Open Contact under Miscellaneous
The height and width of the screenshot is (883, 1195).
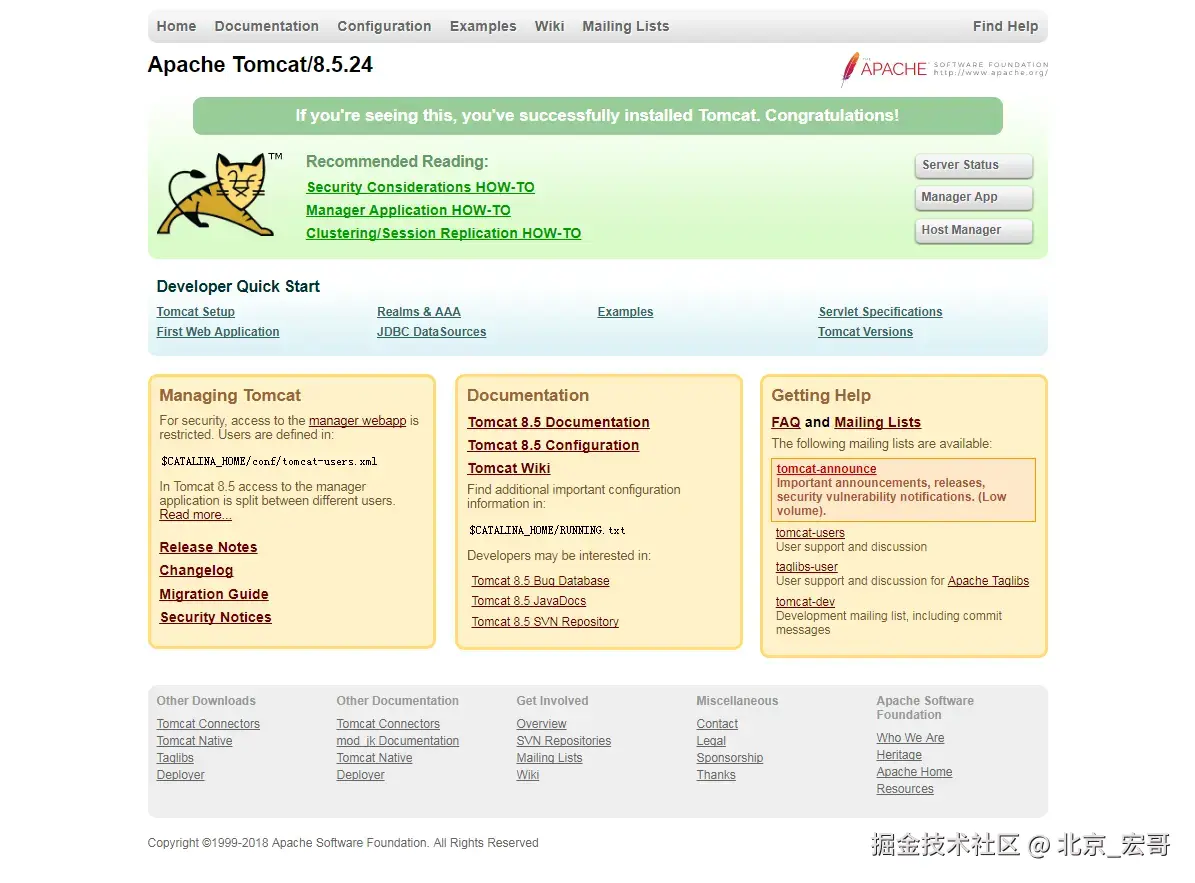[717, 724]
